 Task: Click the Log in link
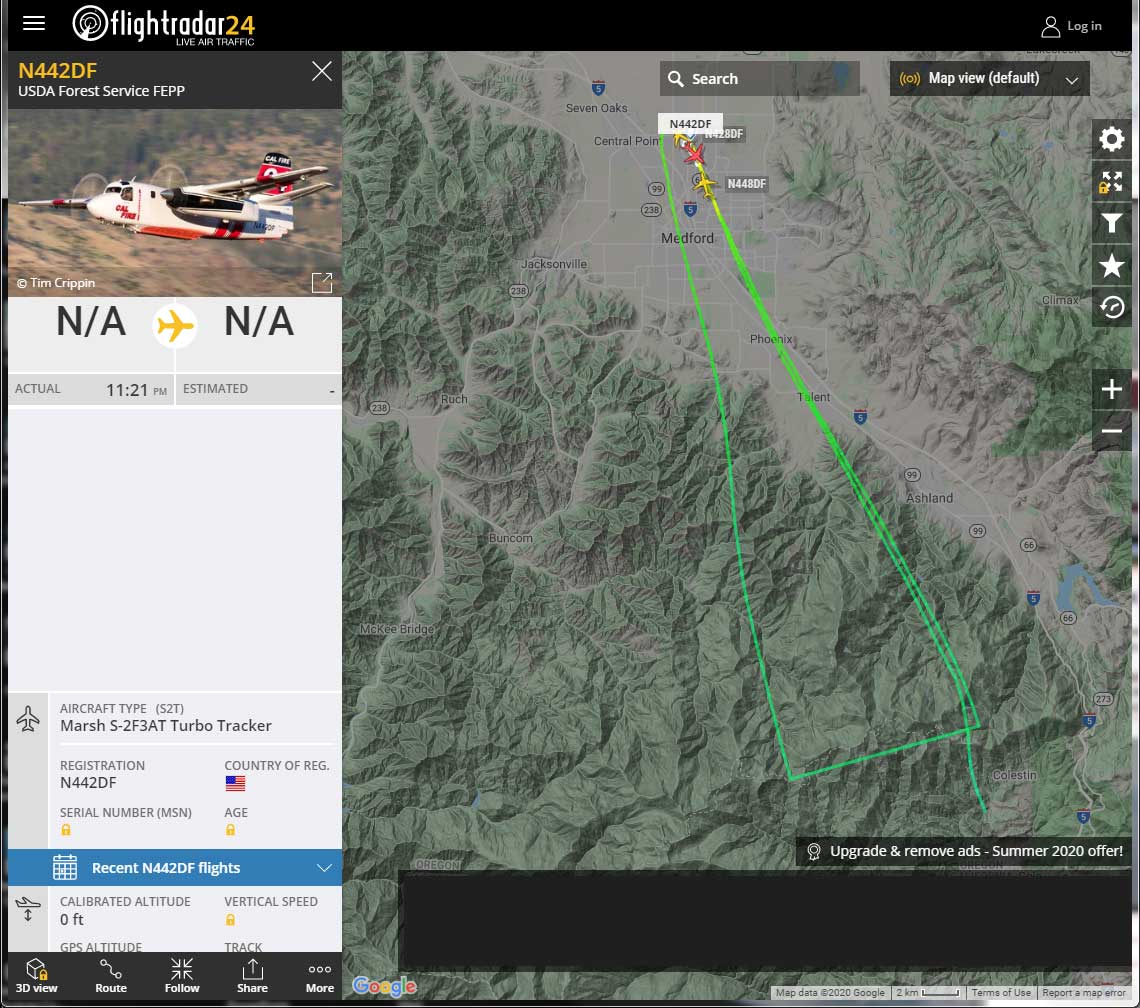pos(1072,26)
